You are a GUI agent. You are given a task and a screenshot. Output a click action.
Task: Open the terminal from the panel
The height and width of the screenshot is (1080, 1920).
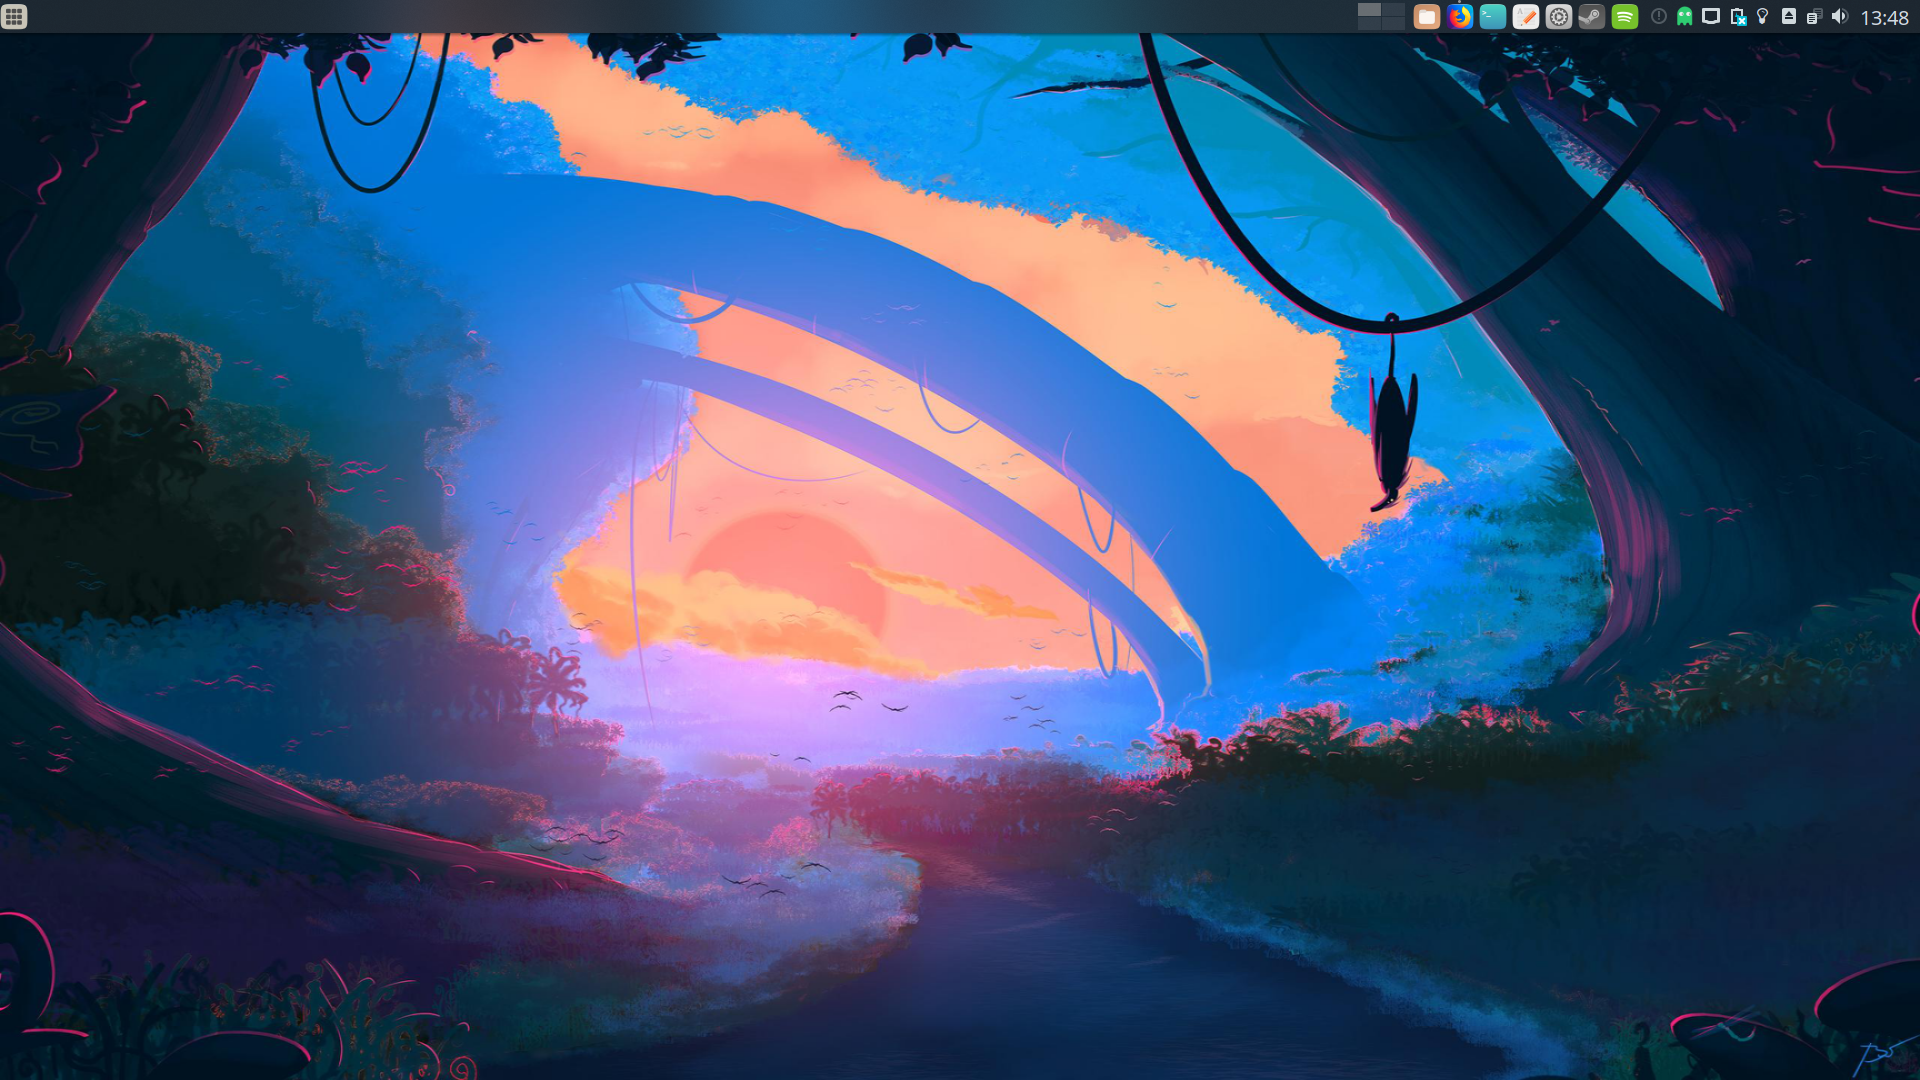[1493, 17]
